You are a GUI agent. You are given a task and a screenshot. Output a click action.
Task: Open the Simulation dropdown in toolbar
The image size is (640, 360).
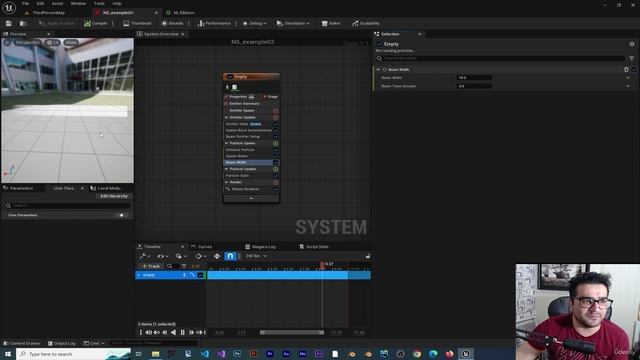click(x=293, y=23)
